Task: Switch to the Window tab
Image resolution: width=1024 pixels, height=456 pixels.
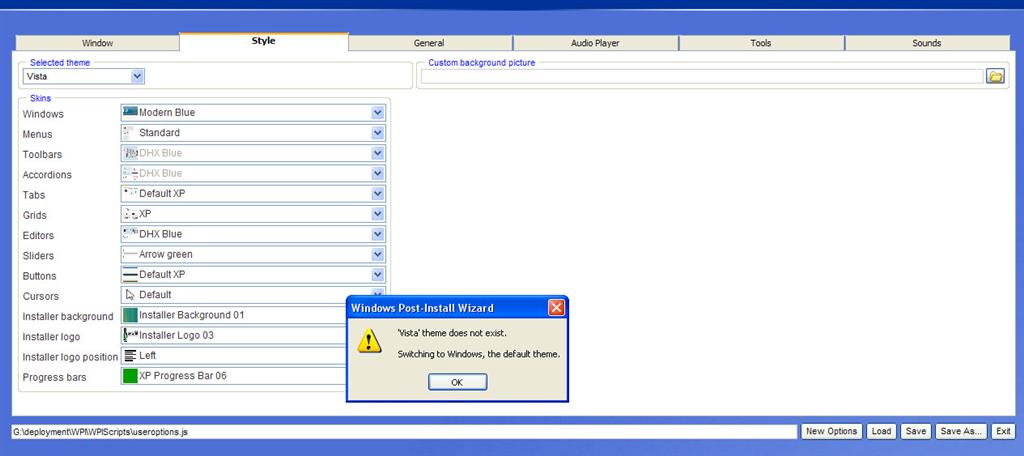Action: click(97, 43)
